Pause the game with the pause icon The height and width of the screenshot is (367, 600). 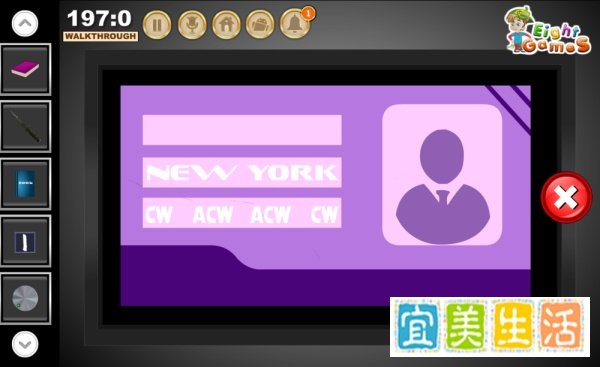(x=157, y=24)
